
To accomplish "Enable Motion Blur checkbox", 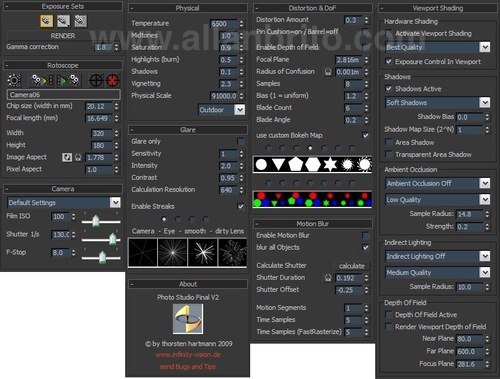I will coord(366,235).
